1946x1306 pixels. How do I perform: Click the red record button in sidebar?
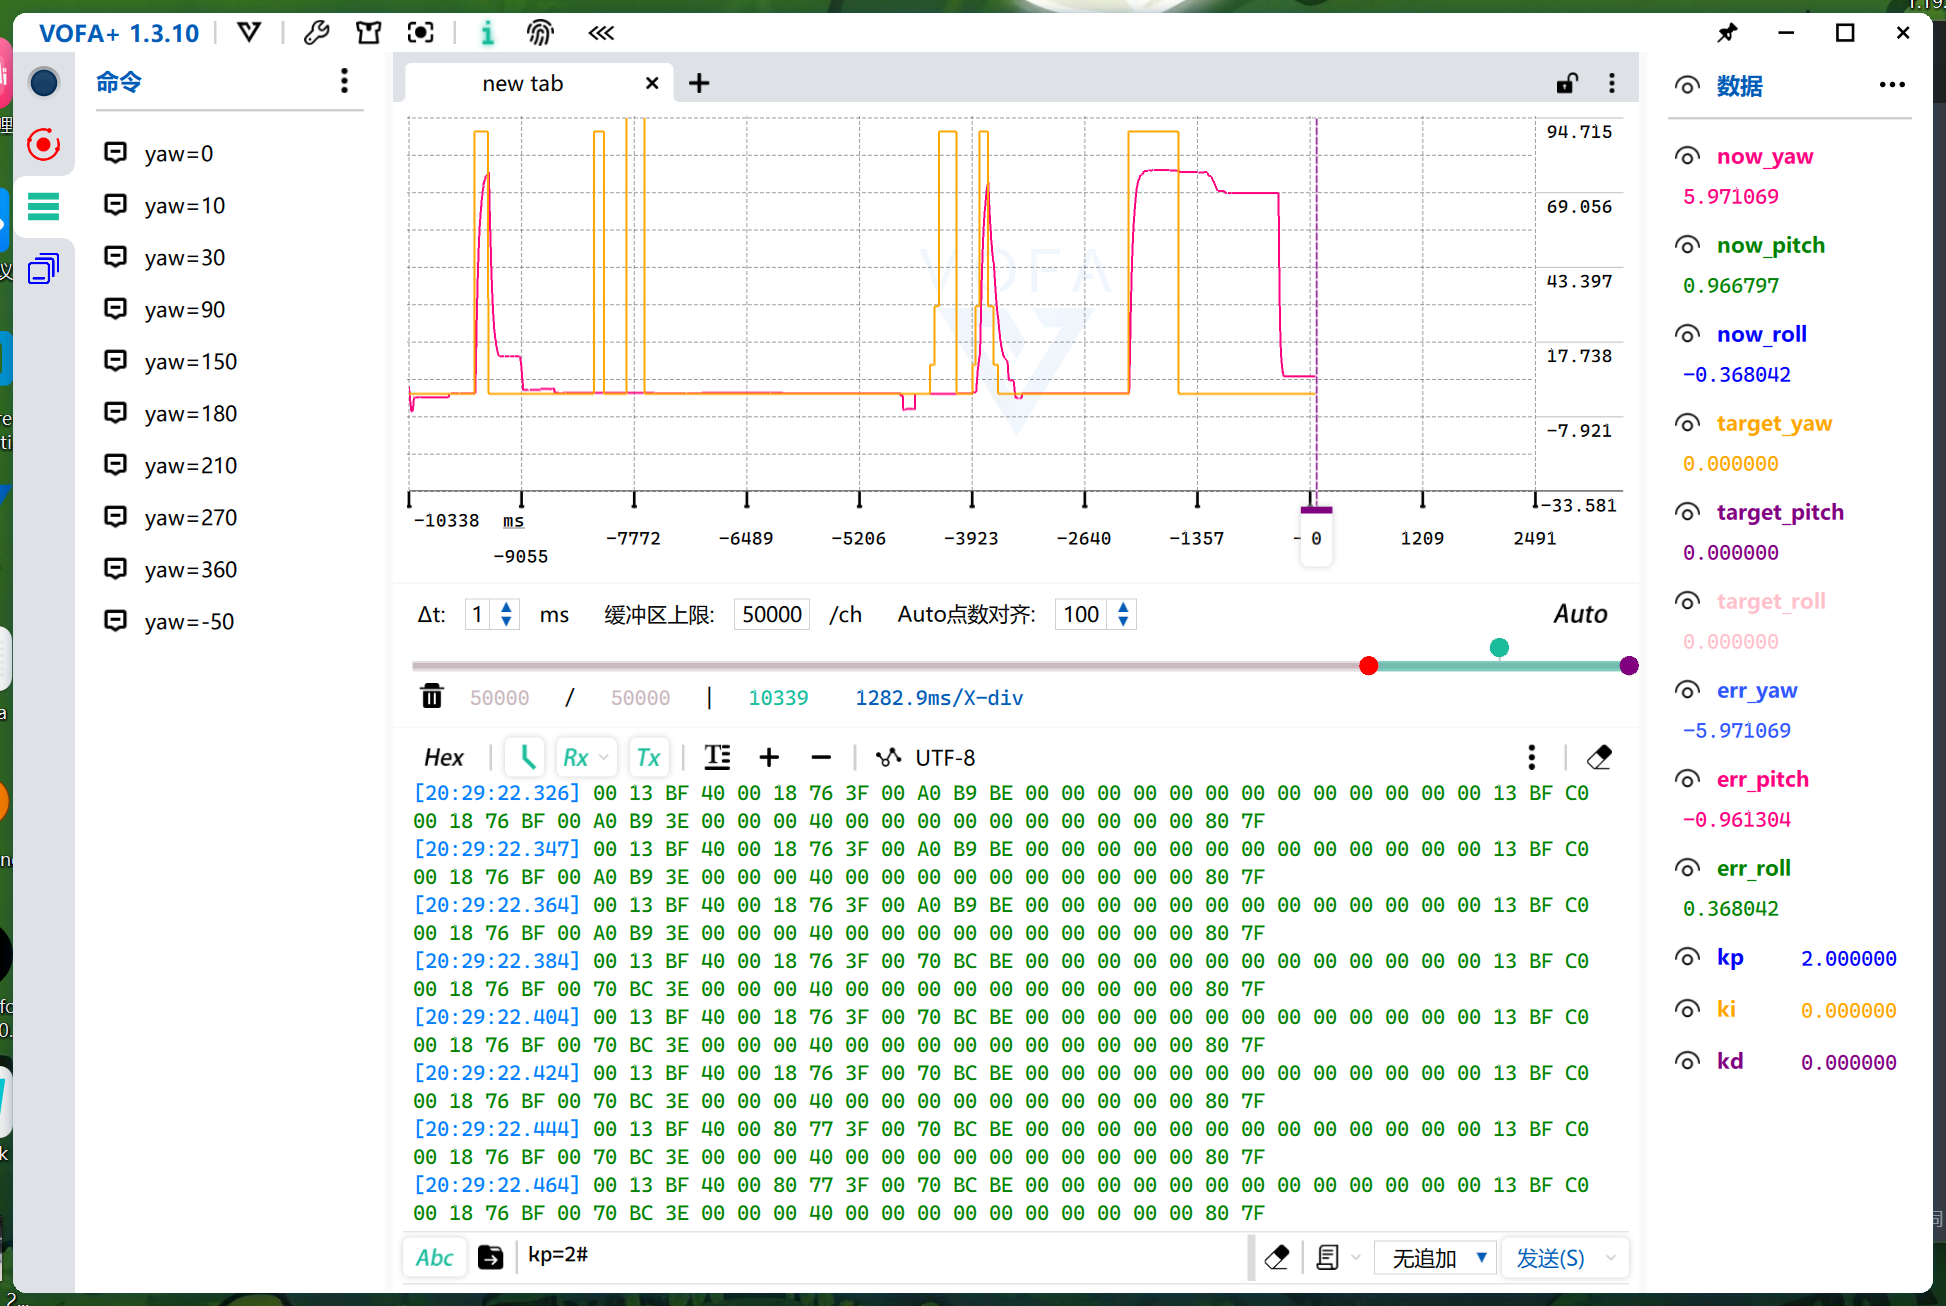tap(43, 145)
